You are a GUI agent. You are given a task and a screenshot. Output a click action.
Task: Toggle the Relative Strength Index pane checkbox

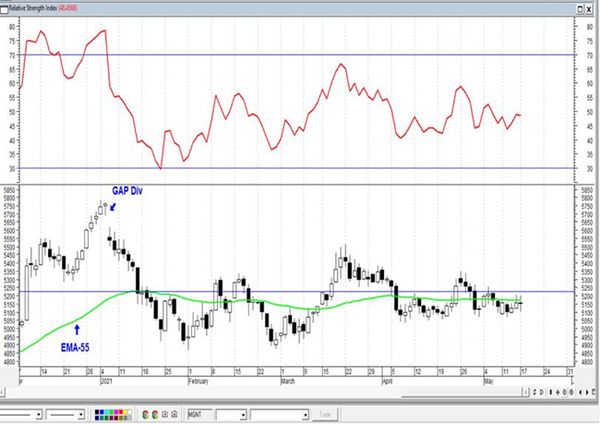click(x=4, y=9)
